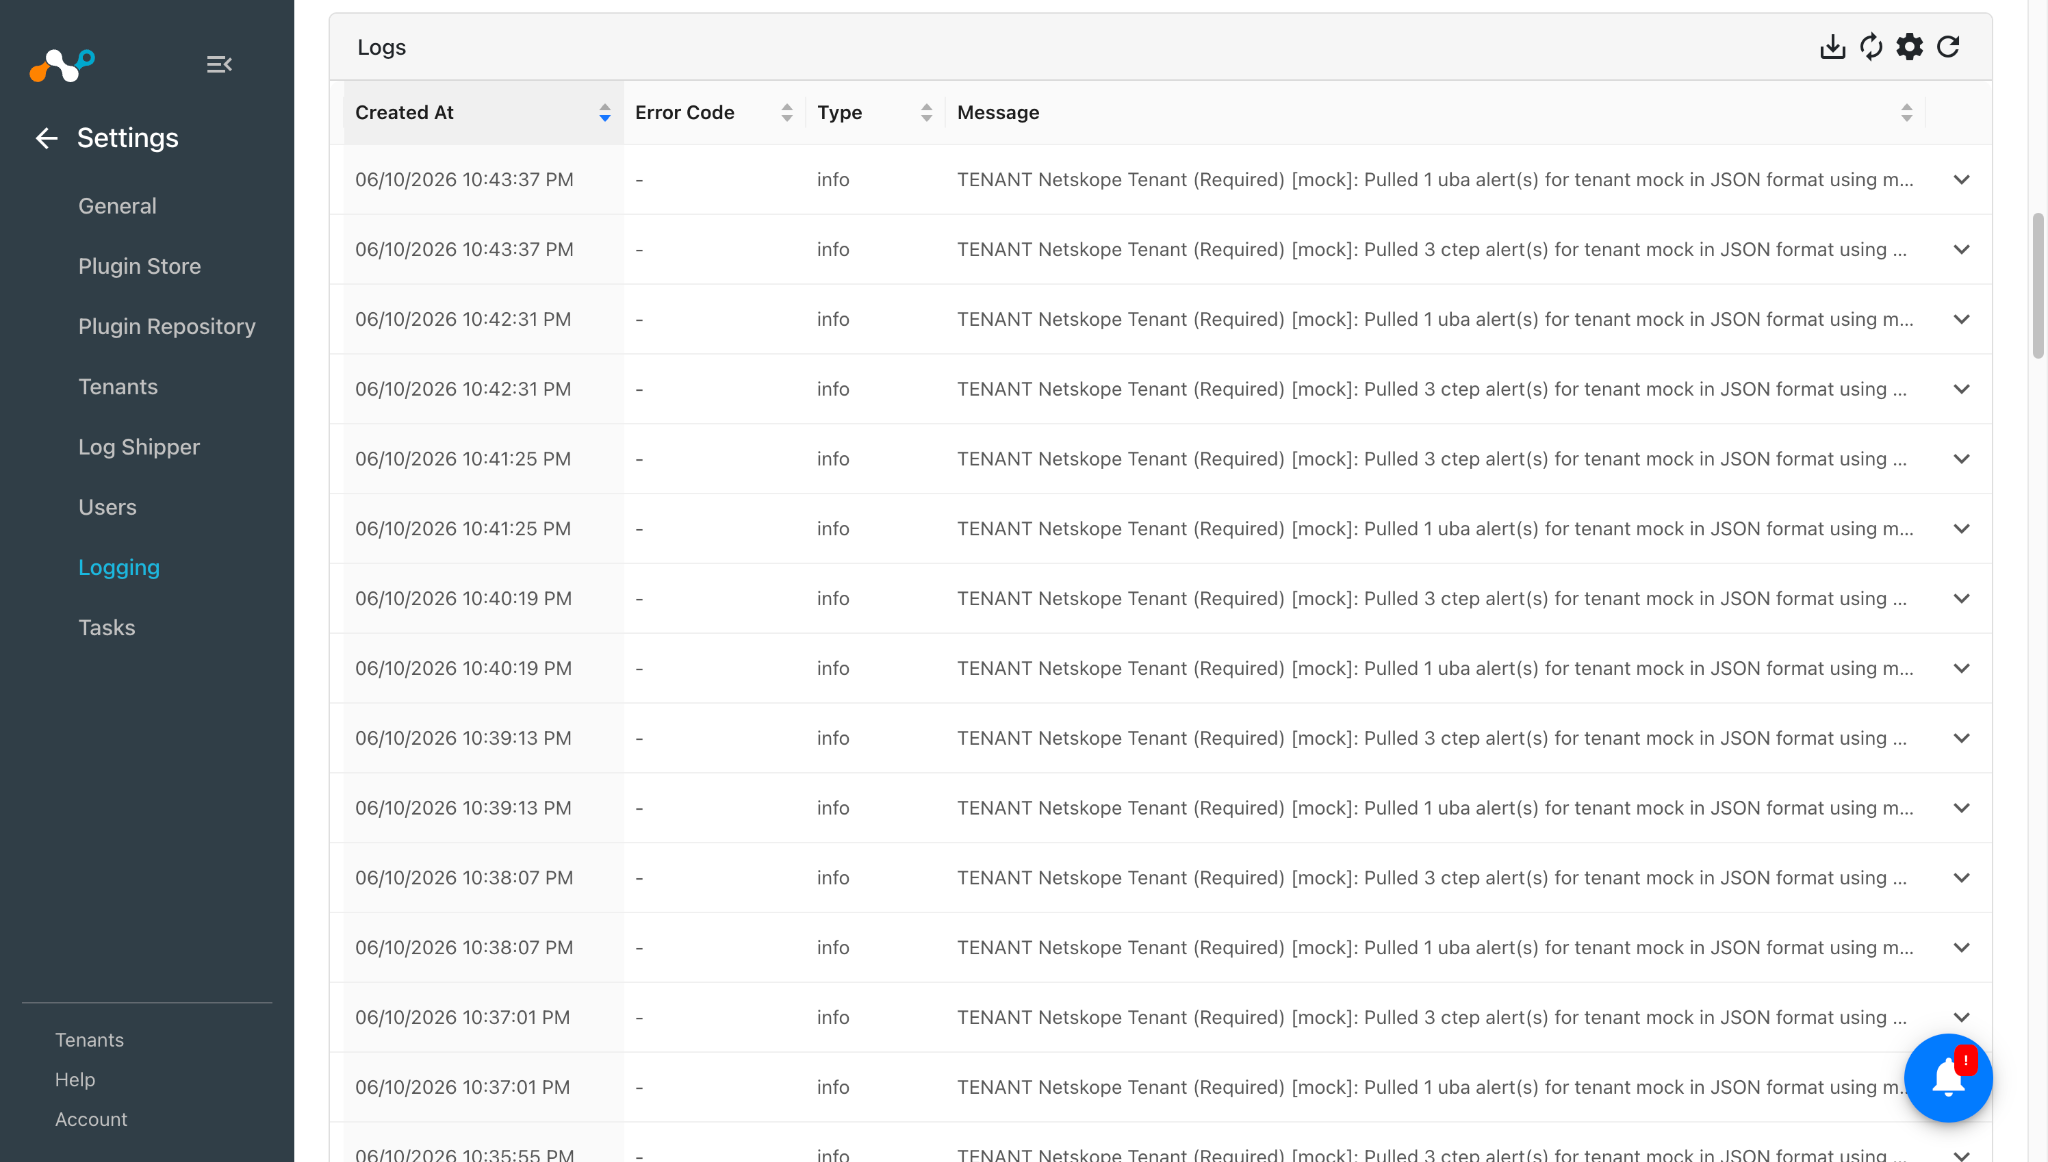Screen dimensions: 2048x1162
Task: Expand the 10:38:07 PM uba alert row
Action: coord(1962,948)
